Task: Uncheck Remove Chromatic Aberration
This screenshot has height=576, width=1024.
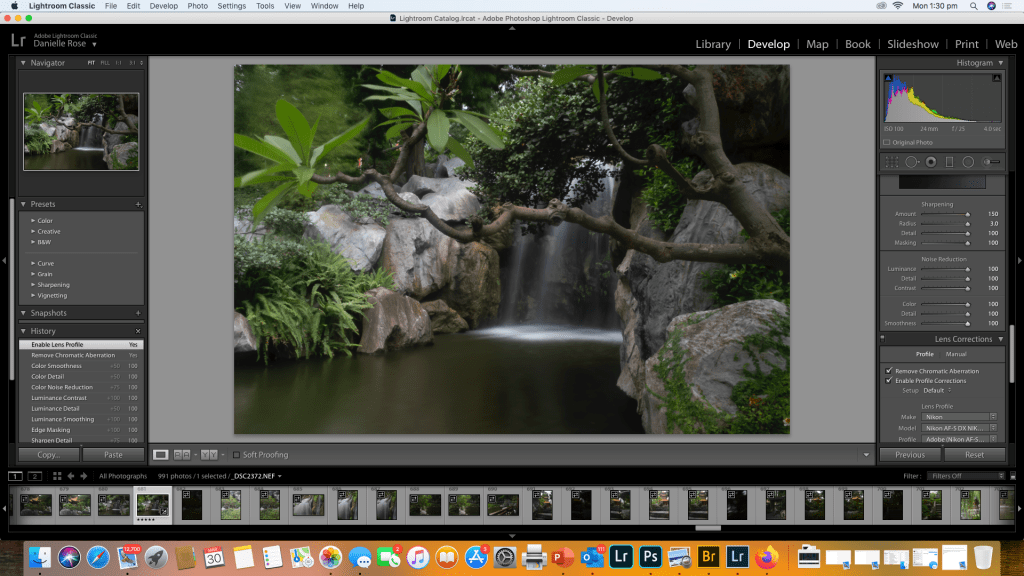Action: (x=889, y=371)
